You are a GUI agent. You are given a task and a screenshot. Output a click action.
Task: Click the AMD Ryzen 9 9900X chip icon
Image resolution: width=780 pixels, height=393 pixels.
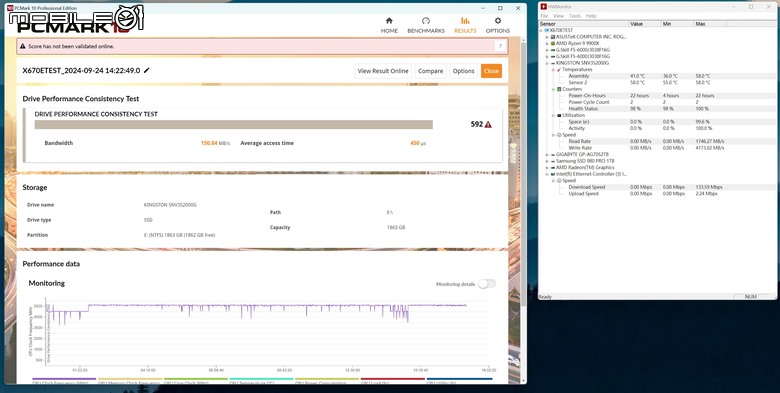coord(553,43)
